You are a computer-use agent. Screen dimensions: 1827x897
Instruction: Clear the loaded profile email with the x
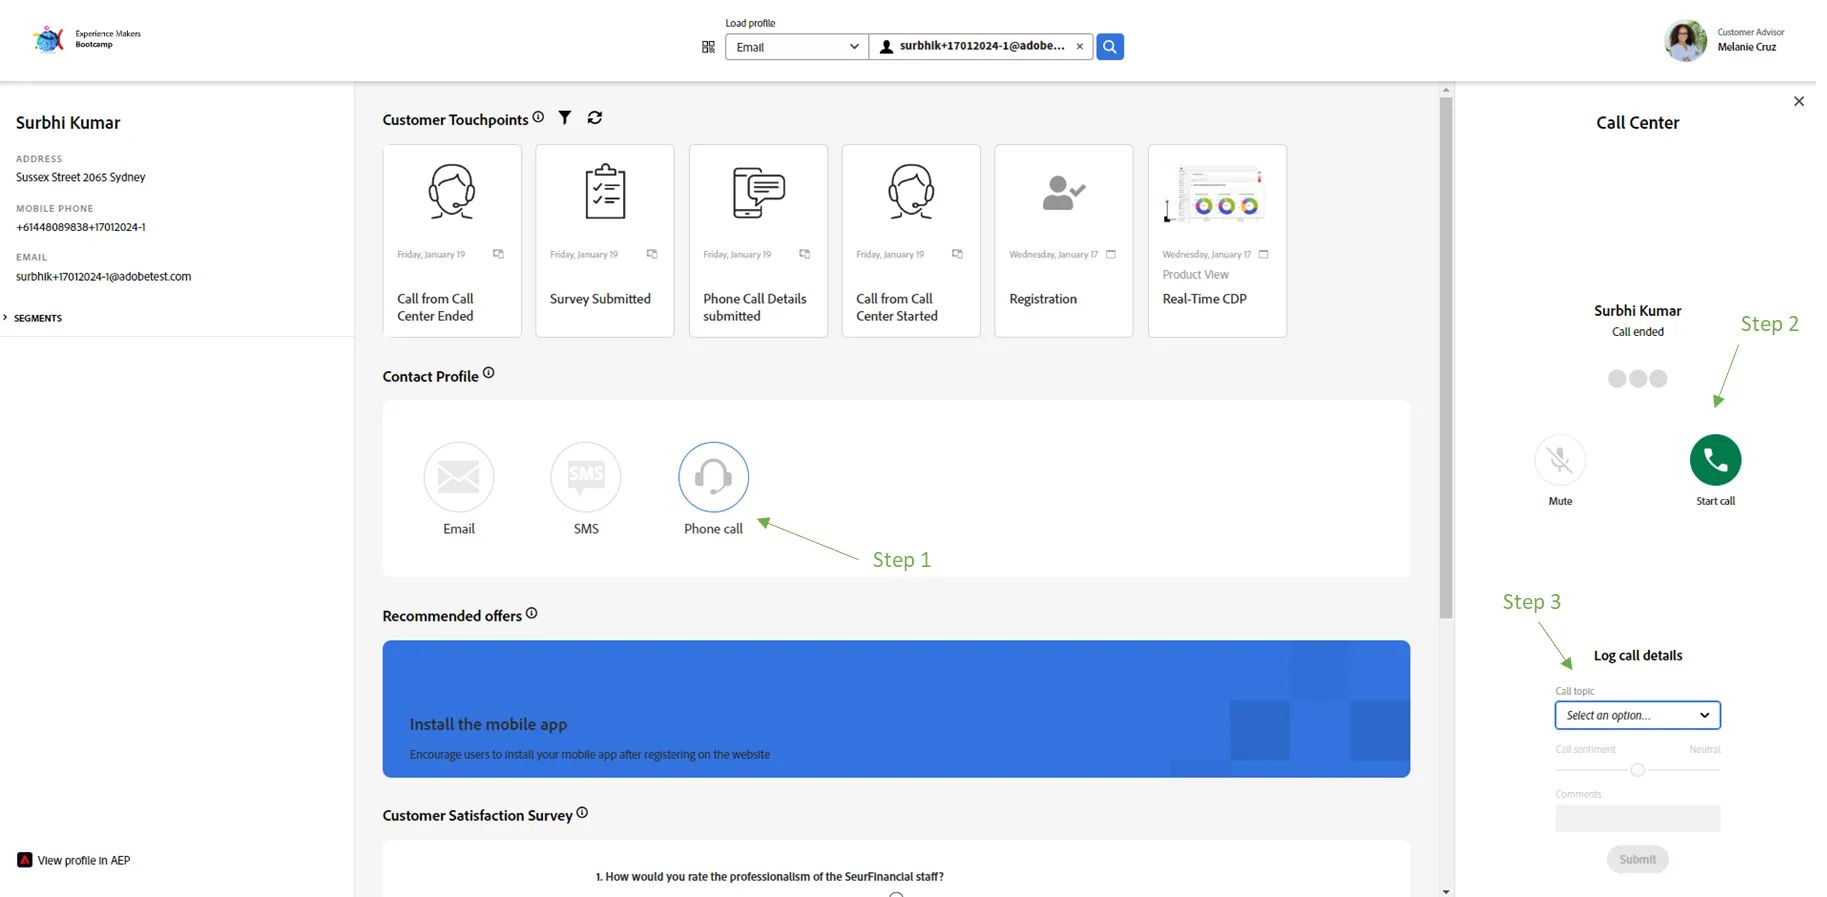(1079, 46)
